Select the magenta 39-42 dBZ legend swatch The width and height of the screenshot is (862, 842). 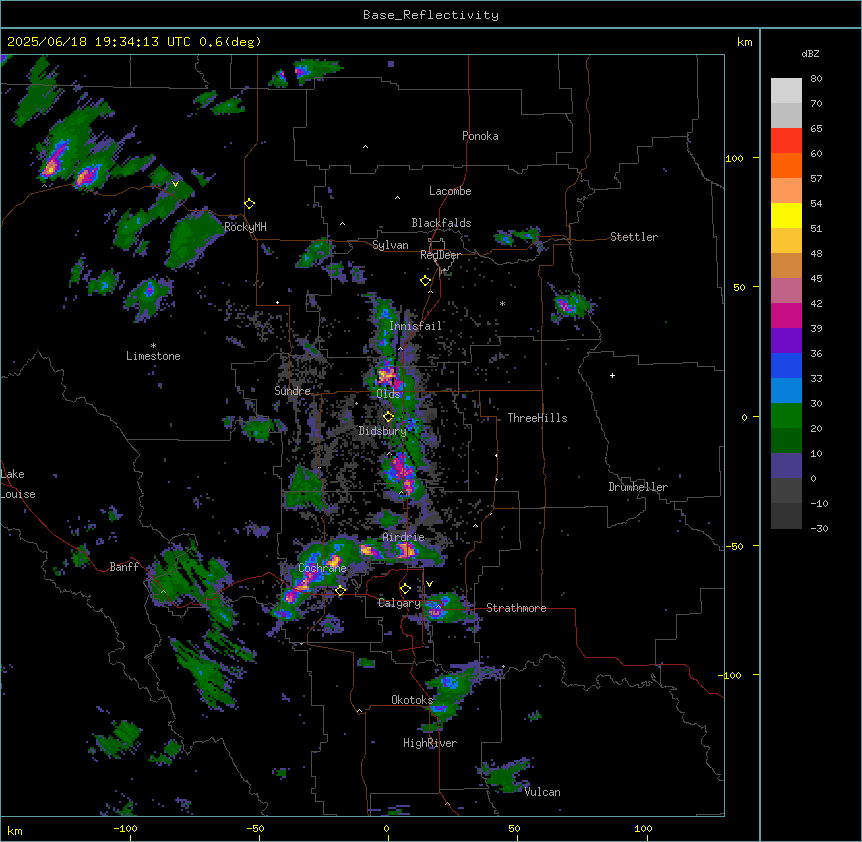(x=786, y=315)
